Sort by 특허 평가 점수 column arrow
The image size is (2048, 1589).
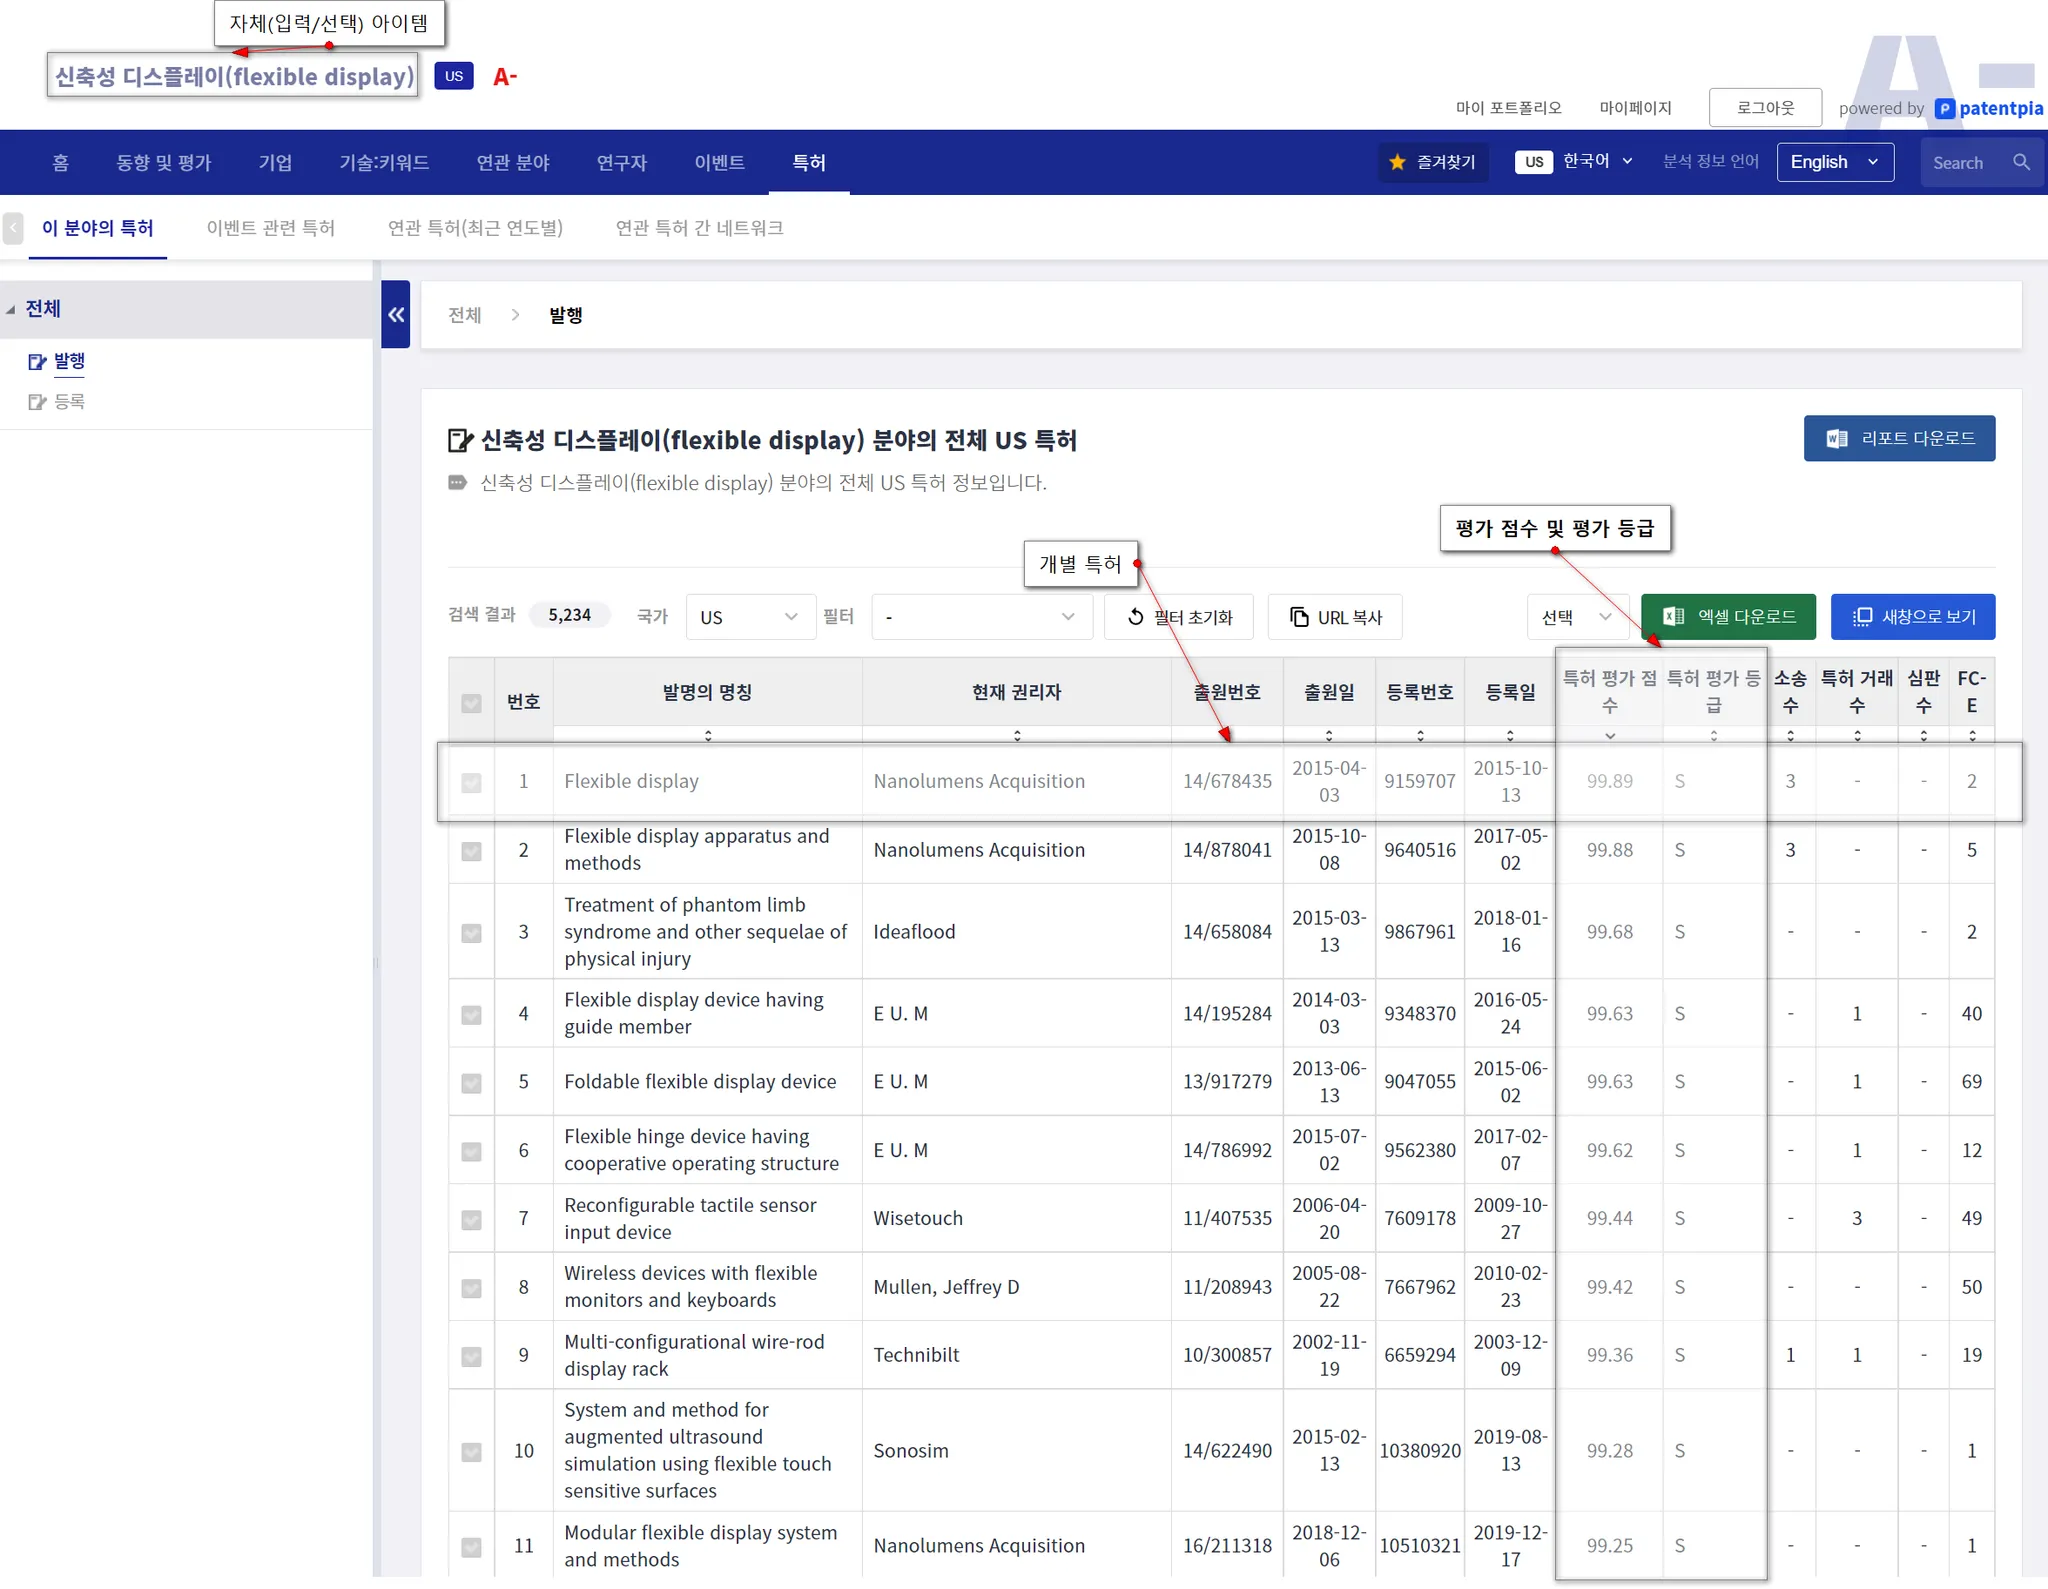1609,736
